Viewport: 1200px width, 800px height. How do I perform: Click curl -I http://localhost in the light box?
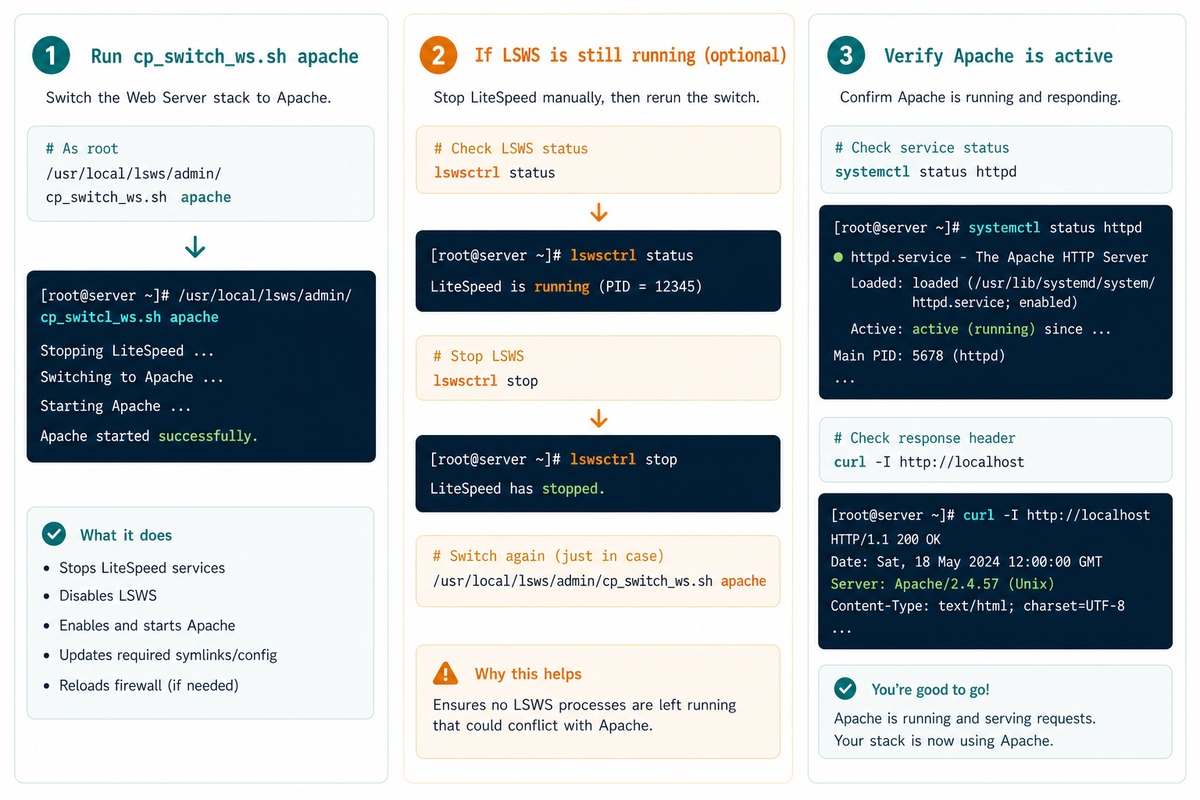929,462
